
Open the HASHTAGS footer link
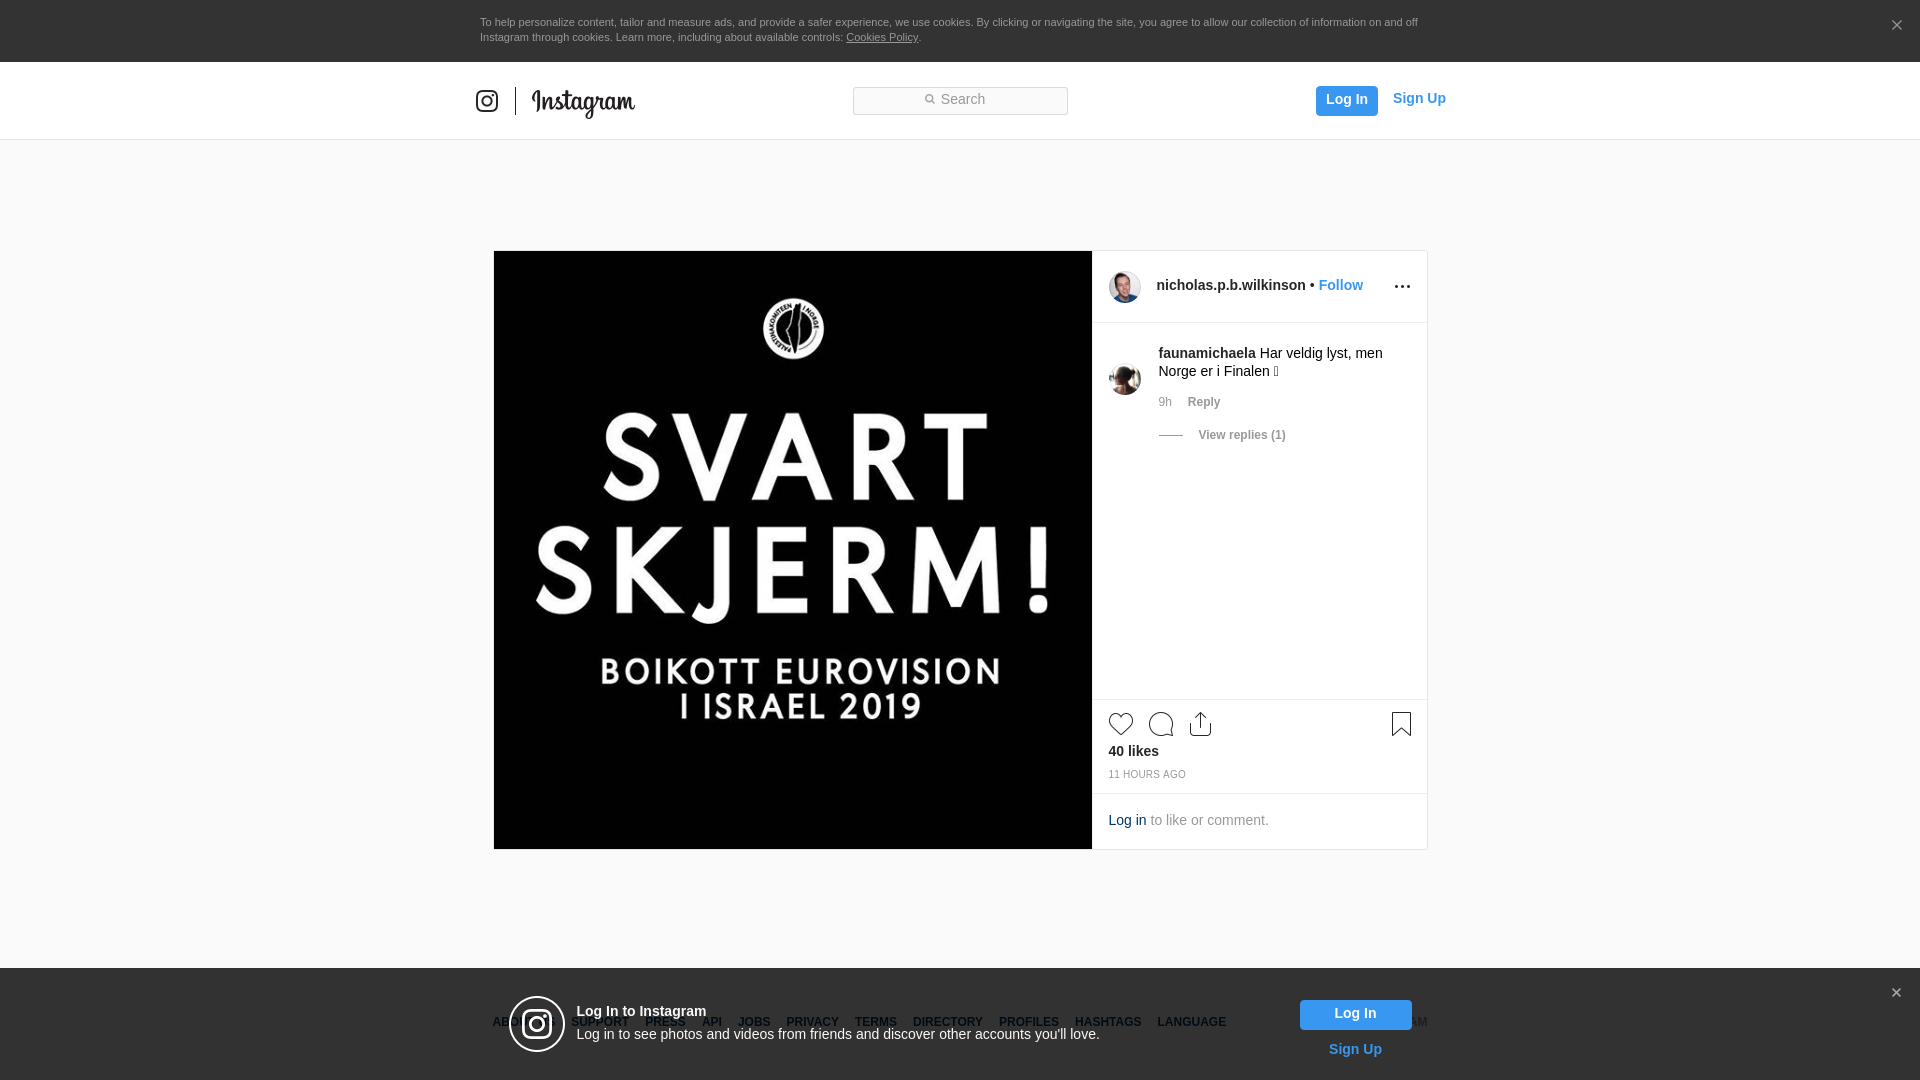[1108, 1022]
